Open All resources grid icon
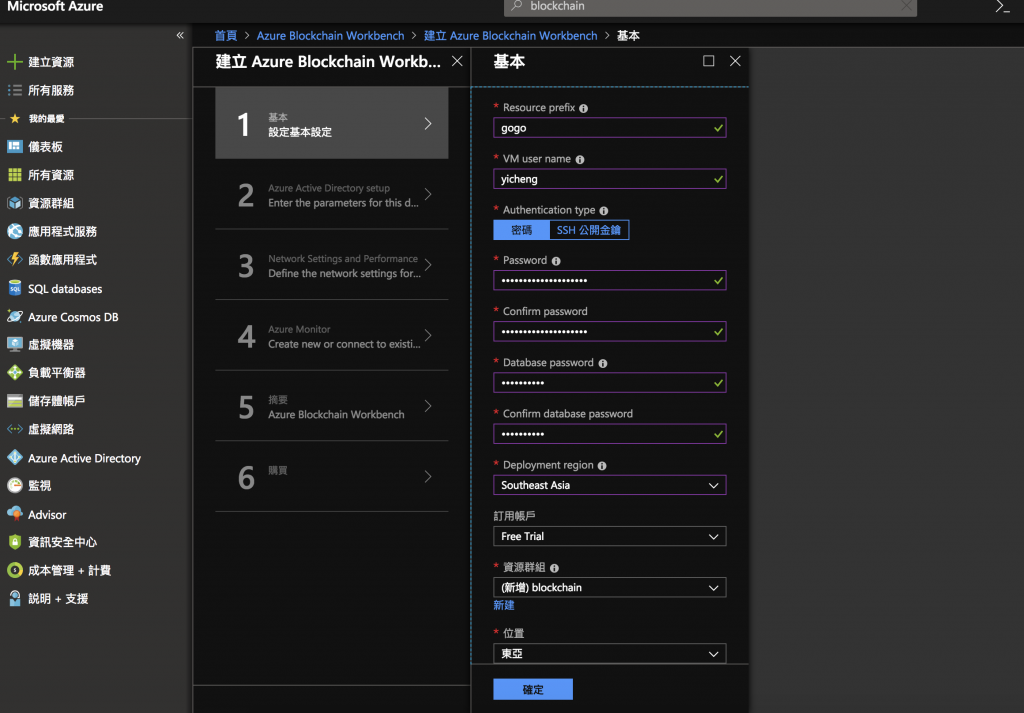This screenshot has height=713, width=1024. [14, 175]
